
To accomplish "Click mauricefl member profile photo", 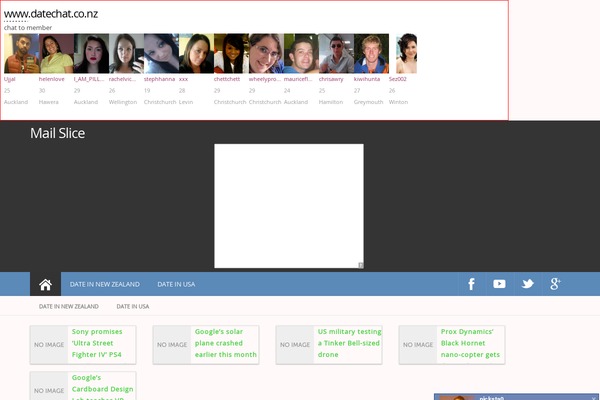I will (x=301, y=53).
